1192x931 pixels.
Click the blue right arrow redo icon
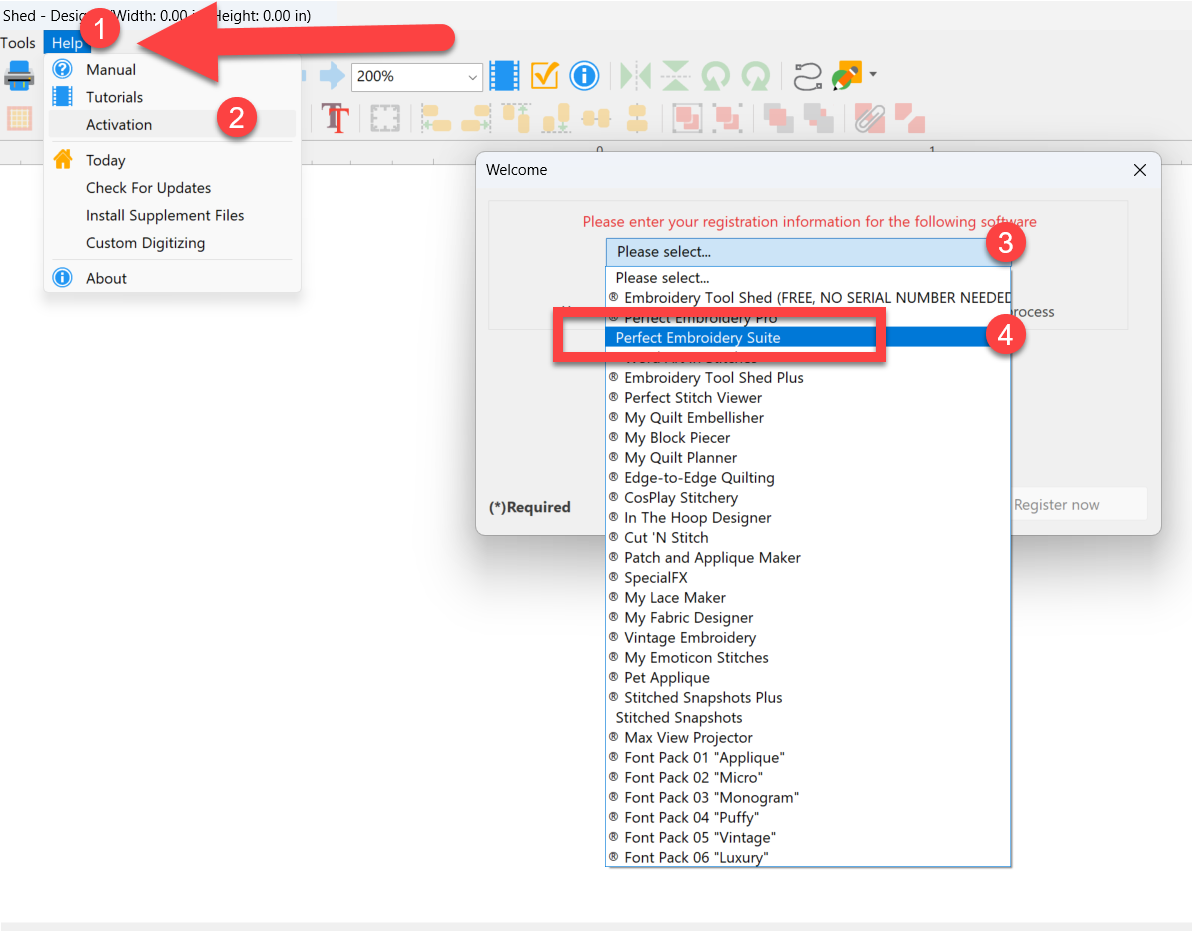tap(332, 75)
